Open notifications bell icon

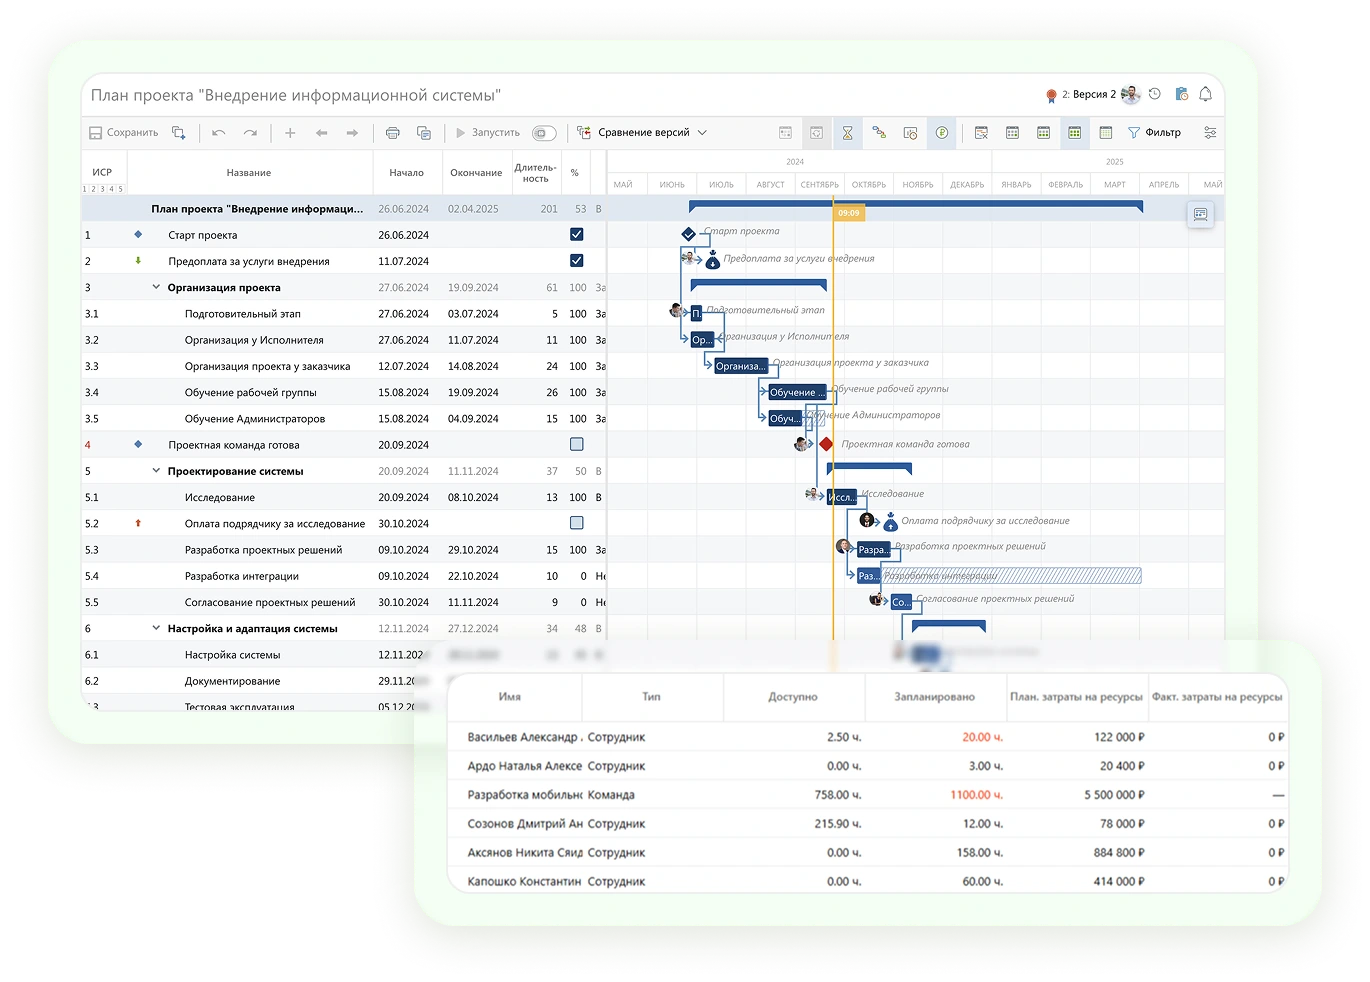coord(1205,94)
